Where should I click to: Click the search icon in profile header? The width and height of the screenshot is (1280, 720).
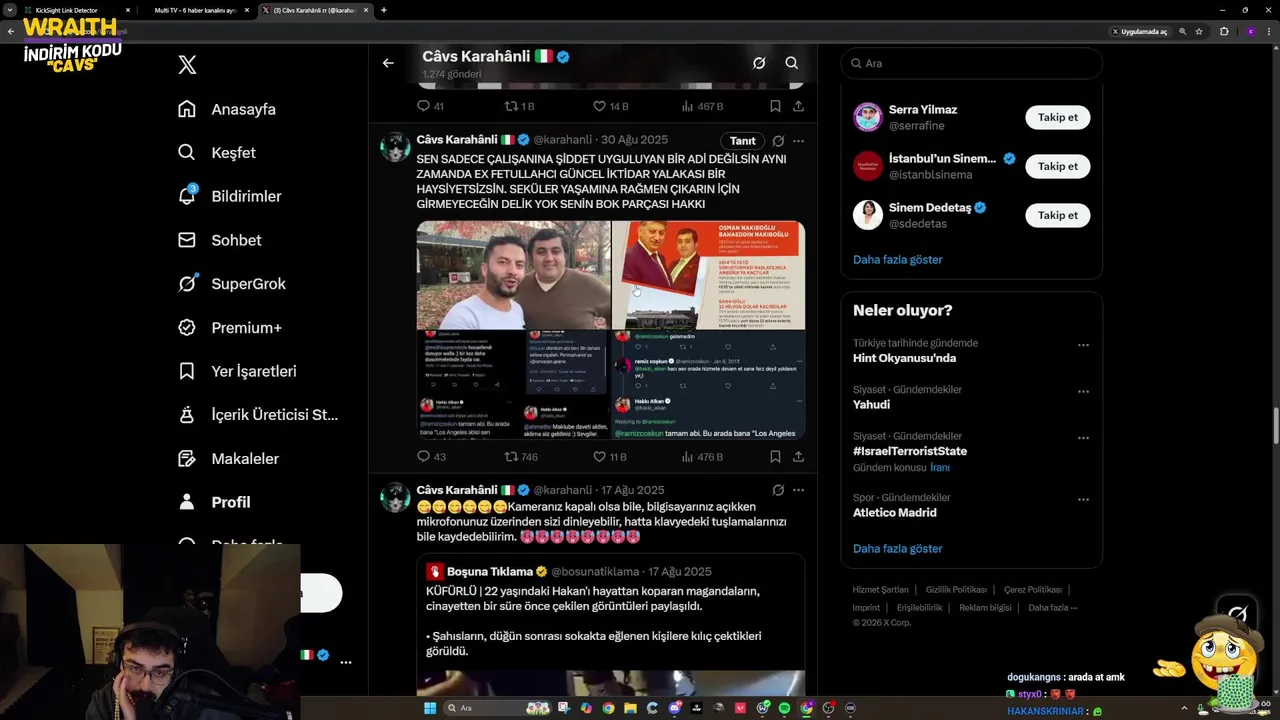pyautogui.click(x=791, y=63)
